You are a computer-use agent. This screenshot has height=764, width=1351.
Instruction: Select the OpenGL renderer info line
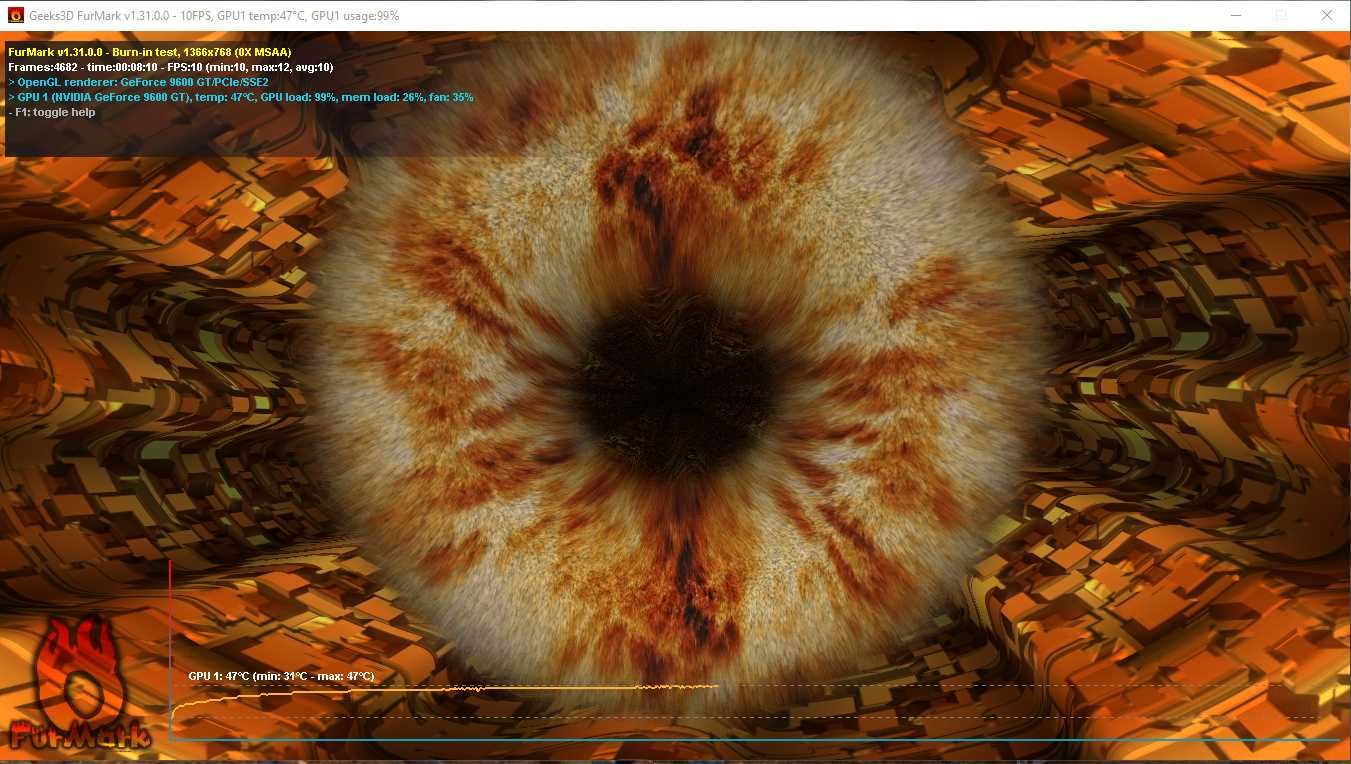[x=138, y=82]
